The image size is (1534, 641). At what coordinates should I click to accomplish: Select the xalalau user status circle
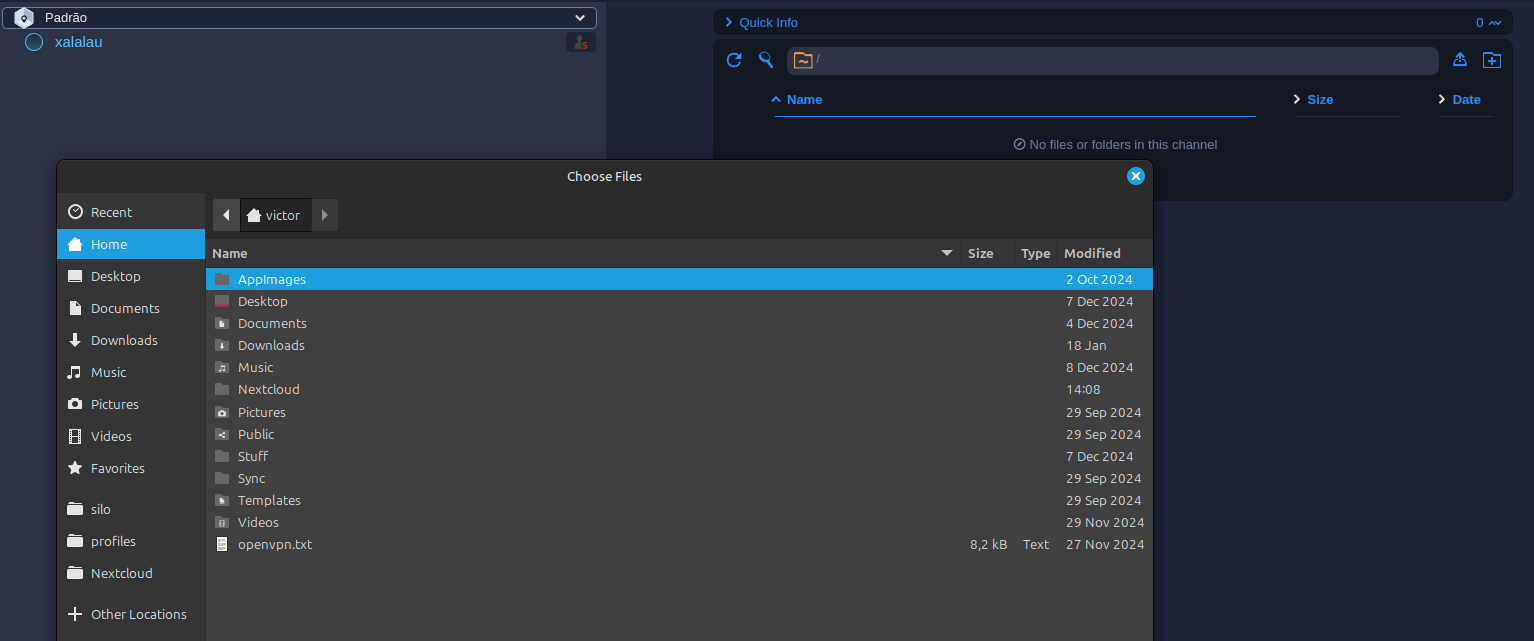click(x=34, y=42)
